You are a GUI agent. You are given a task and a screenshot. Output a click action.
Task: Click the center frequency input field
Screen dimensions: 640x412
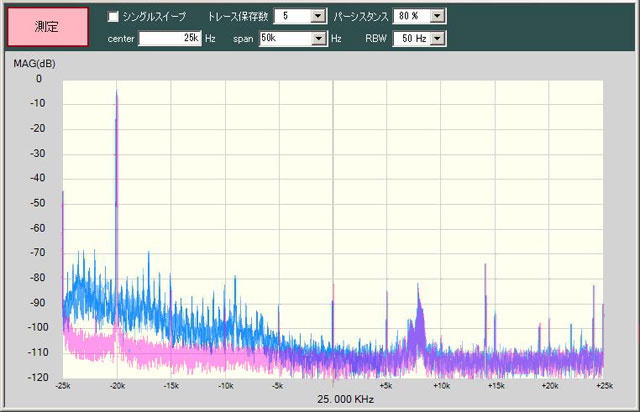click(170, 38)
